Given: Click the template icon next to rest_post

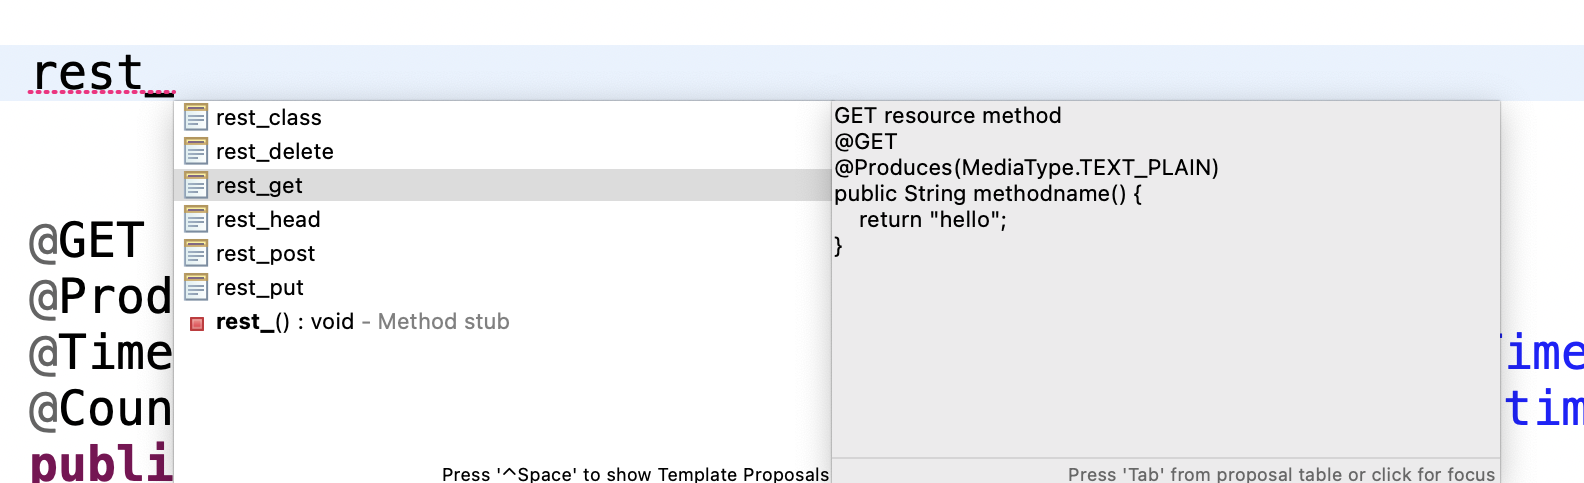Looking at the screenshot, I should [x=196, y=254].
